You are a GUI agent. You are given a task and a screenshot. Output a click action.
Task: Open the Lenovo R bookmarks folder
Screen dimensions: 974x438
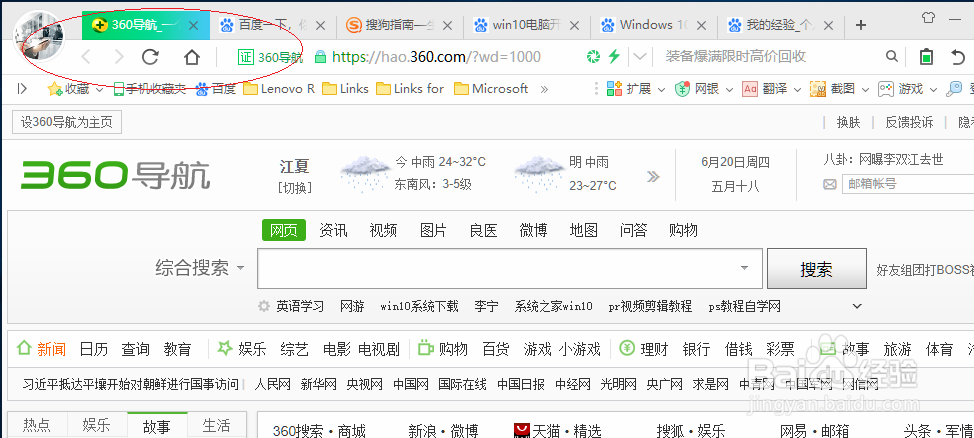point(279,89)
